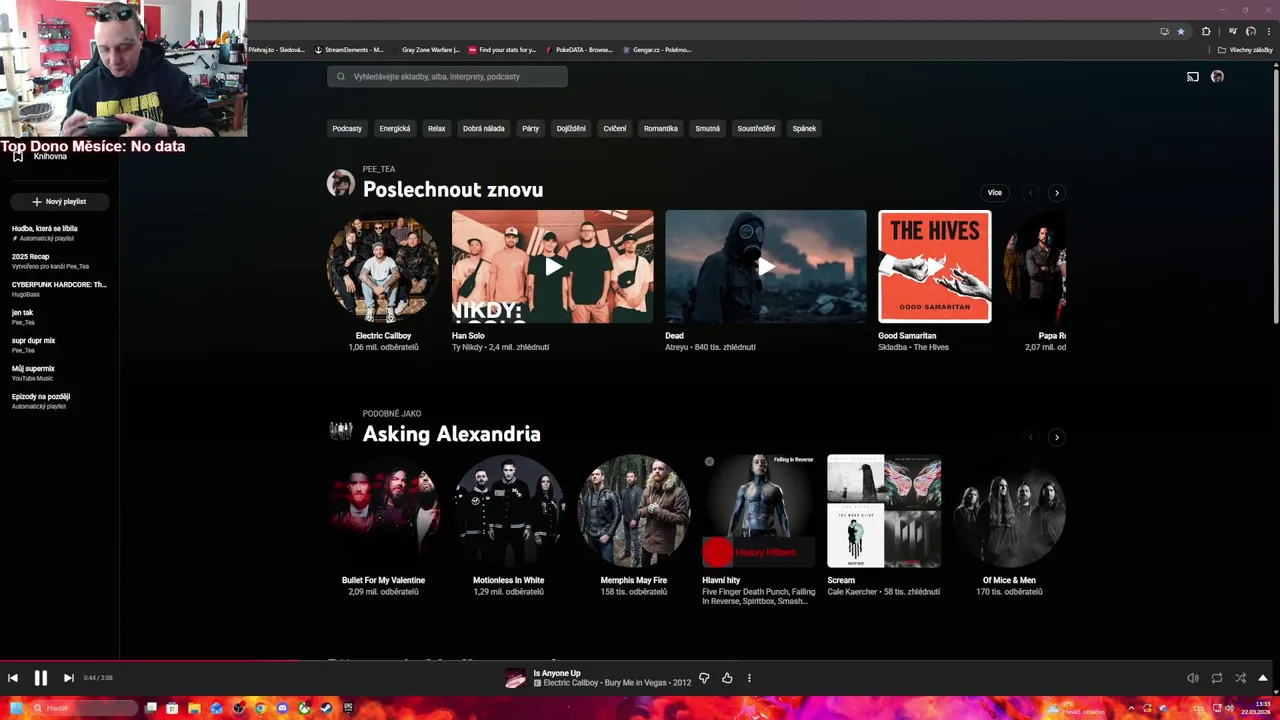The width and height of the screenshot is (1280, 720).
Task: Click the search field magnifier icon
Action: [341, 77]
